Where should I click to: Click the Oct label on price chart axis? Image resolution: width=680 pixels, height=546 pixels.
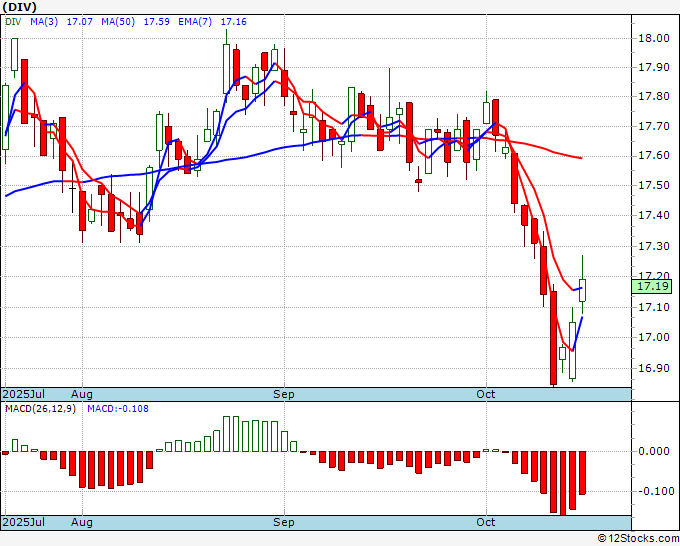coord(486,394)
